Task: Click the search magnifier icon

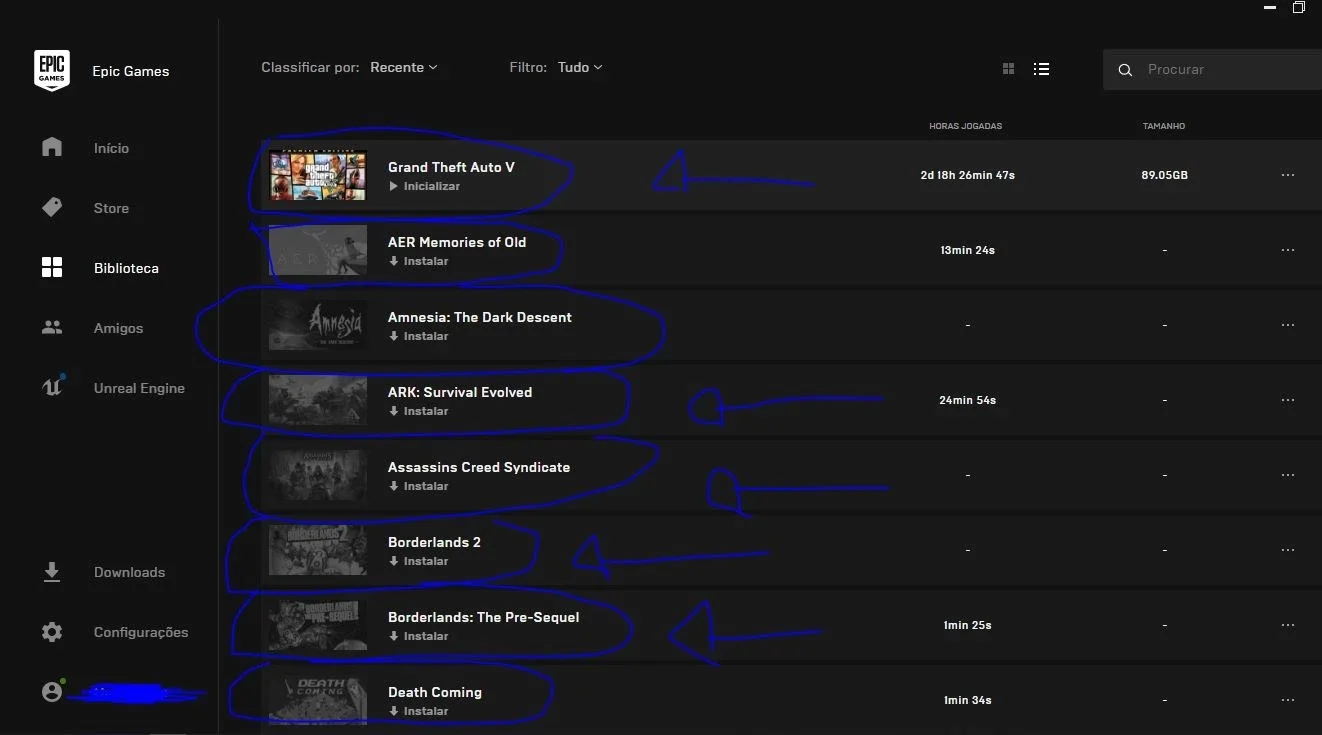Action: click(1125, 70)
